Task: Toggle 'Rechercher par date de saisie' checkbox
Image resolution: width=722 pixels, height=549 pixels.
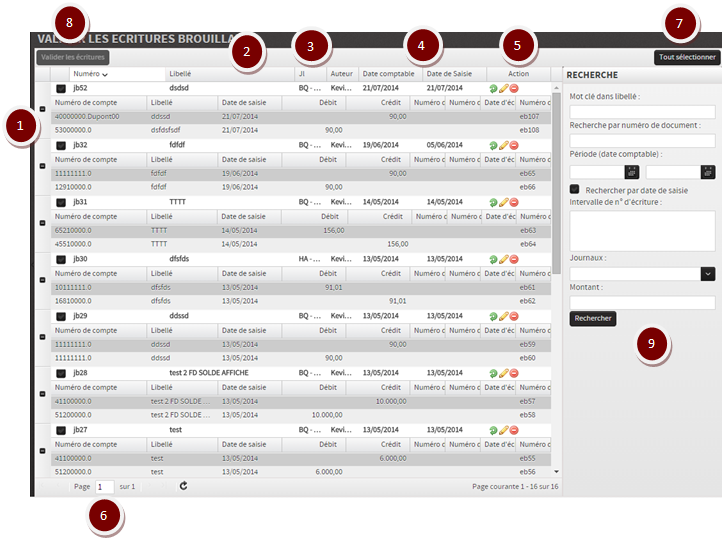Action: (x=575, y=190)
